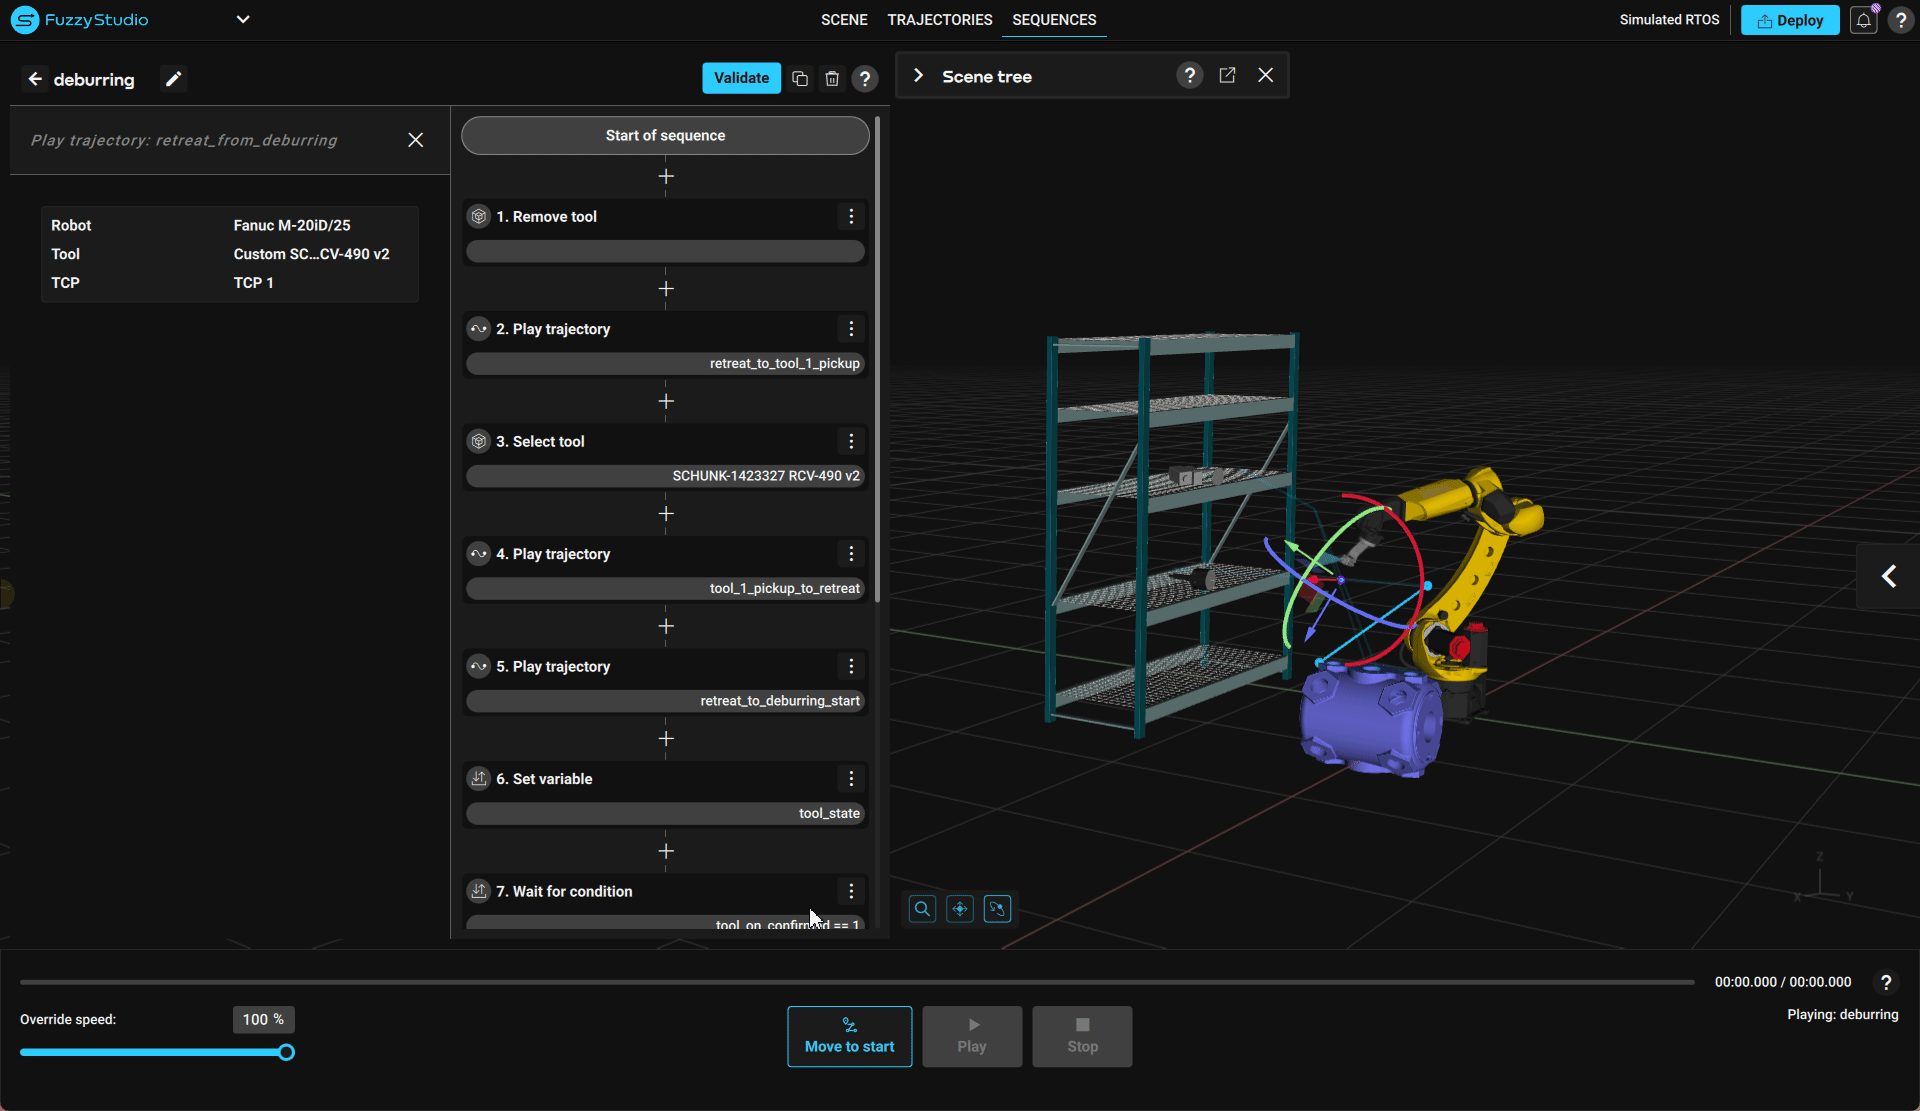The image size is (1920, 1111).
Task: Click the rename pencil icon next to deburring
Action: point(173,79)
